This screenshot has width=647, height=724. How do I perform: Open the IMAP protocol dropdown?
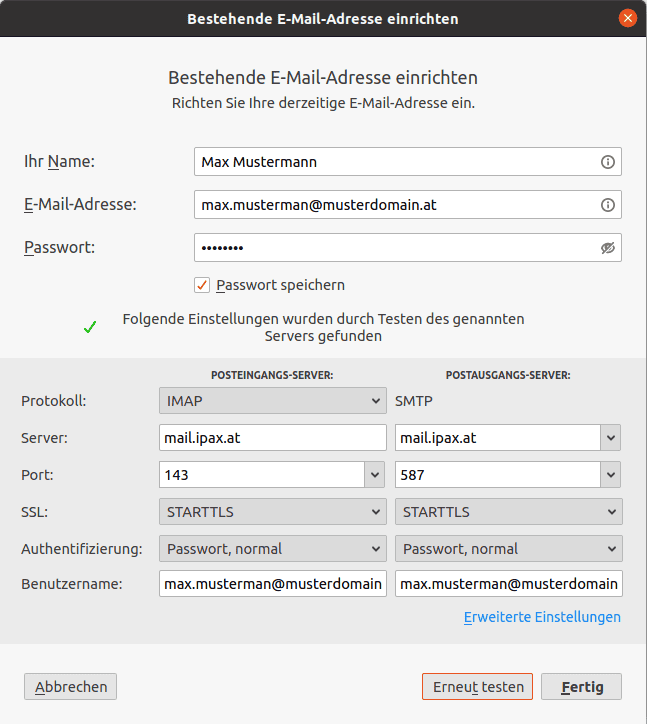click(272, 401)
